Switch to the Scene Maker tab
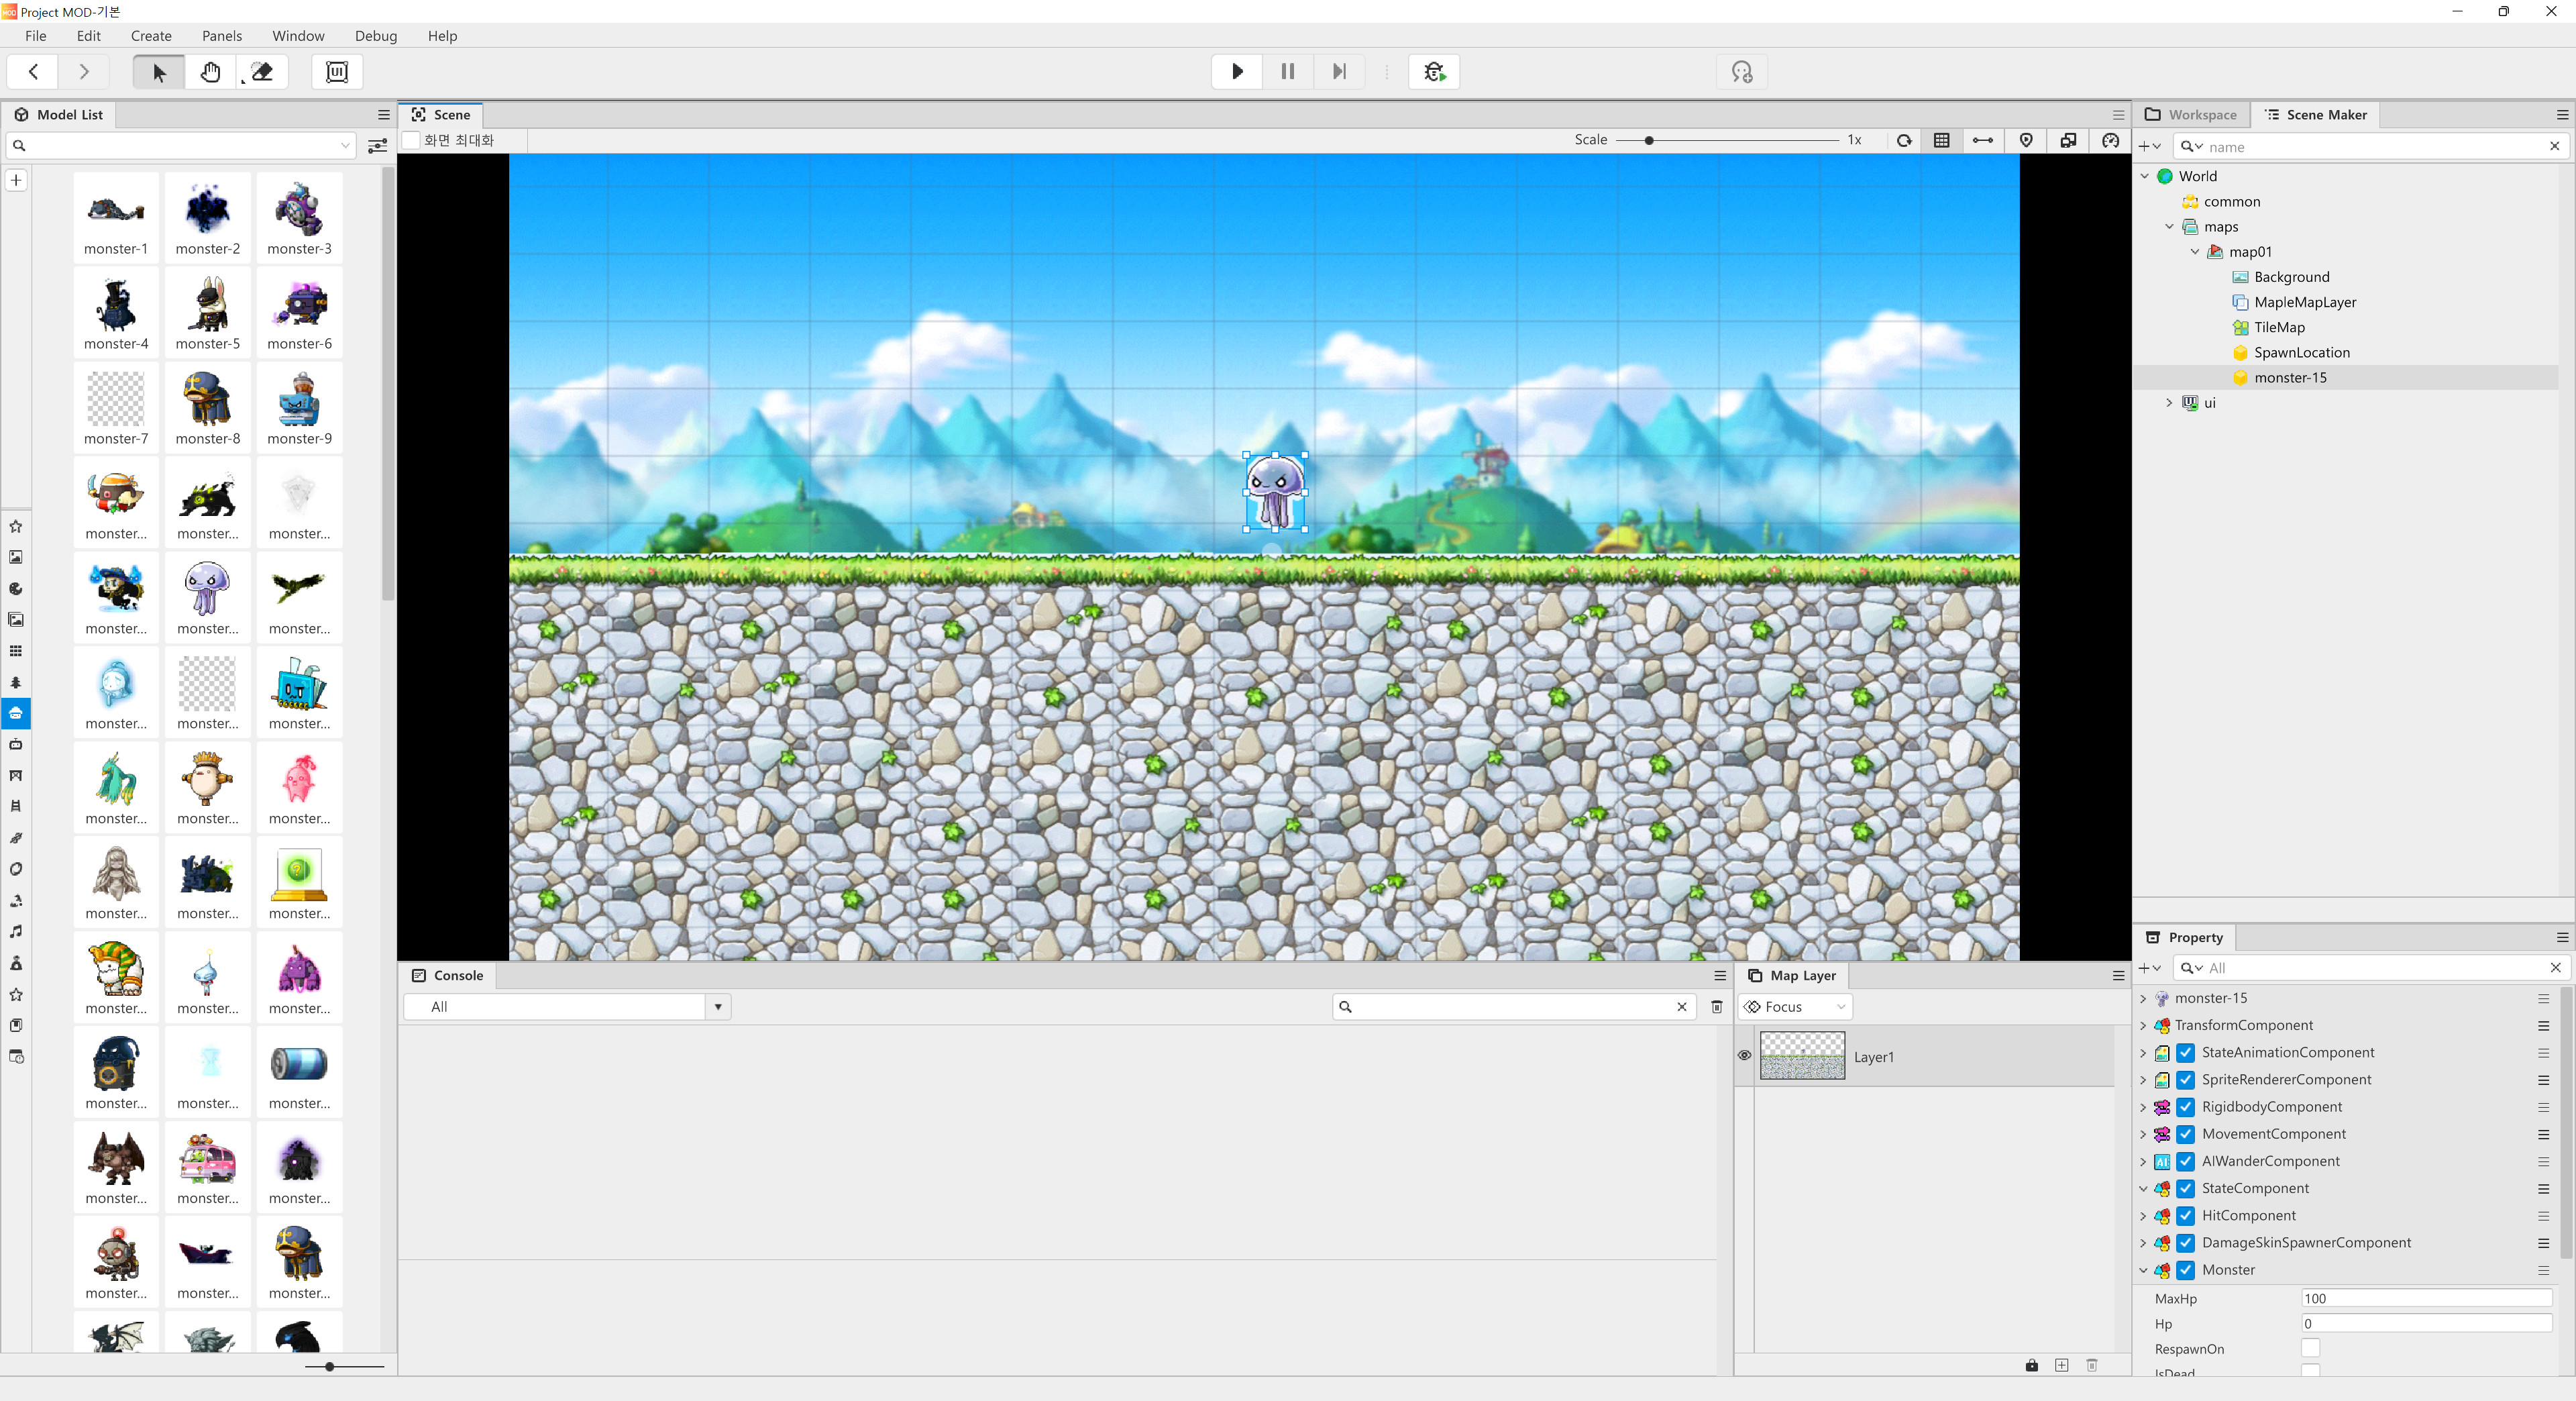The image size is (2576, 1401). click(2316, 115)
